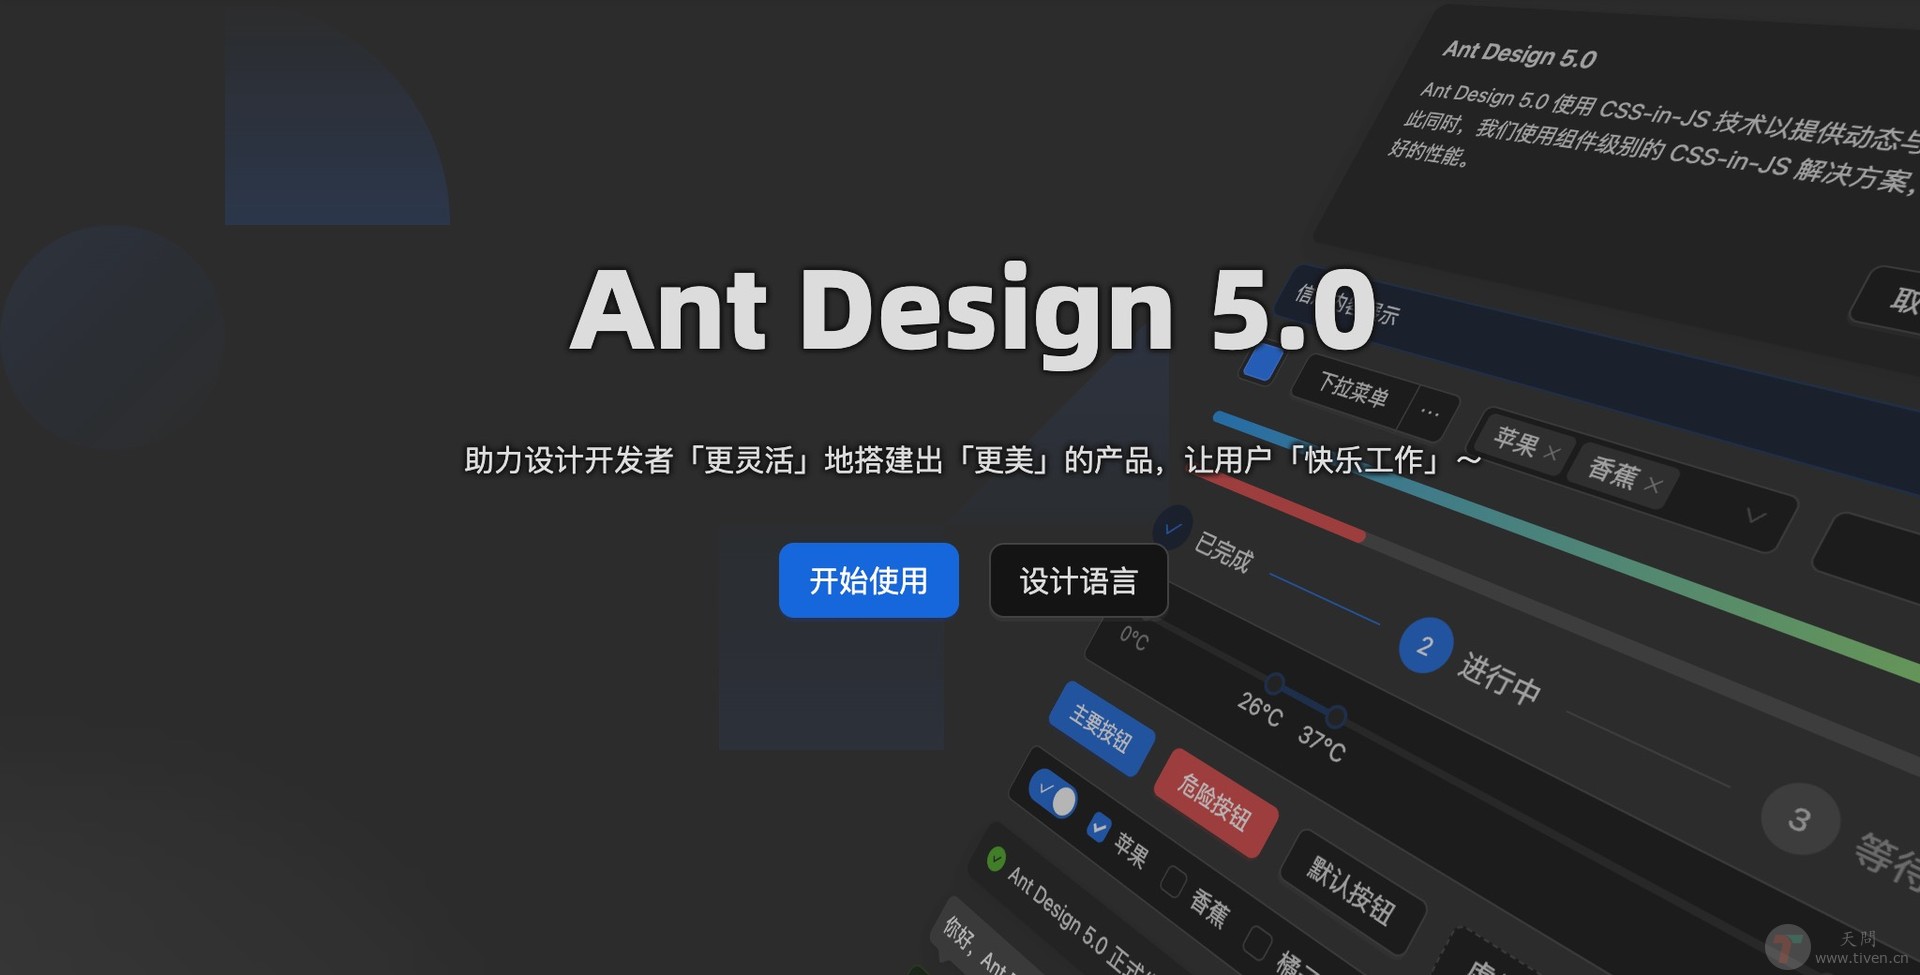This screenshot has width=1920, height=975.
Task: Click the green success icon before Ant Design 5.0 message
Action: pyautogui.click(x=996, y=858)
